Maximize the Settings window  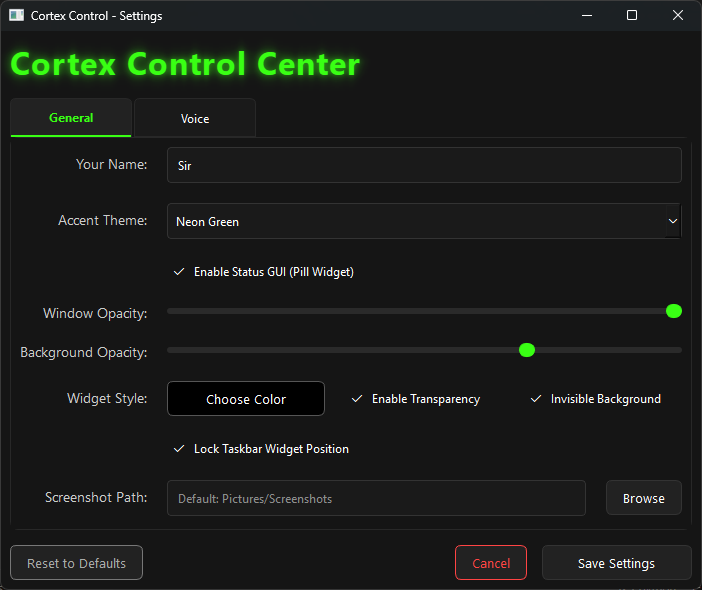point(632,16)
